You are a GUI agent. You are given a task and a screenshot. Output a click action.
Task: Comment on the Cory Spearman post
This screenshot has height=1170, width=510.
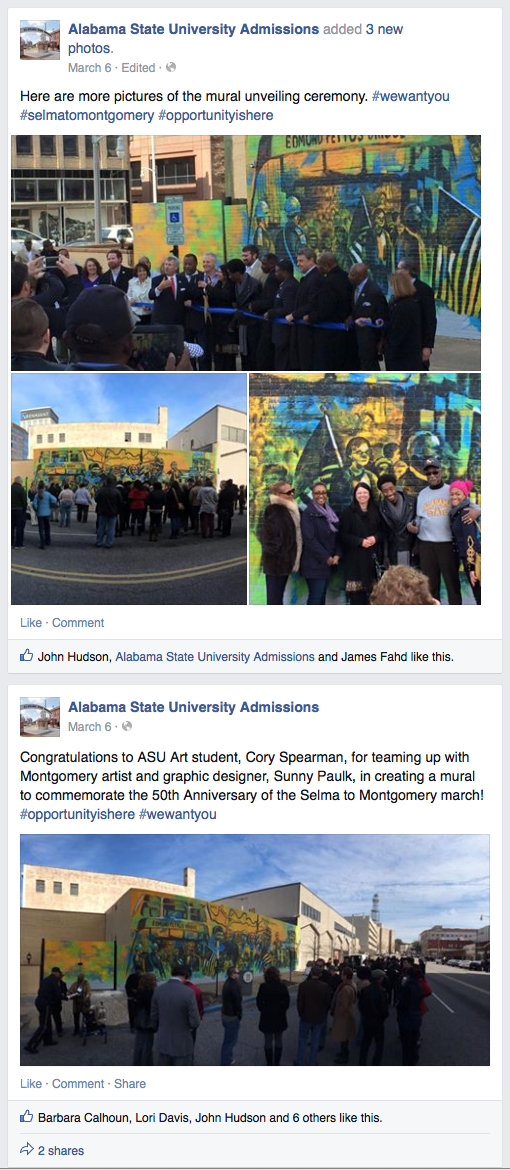coord(78,1083)
